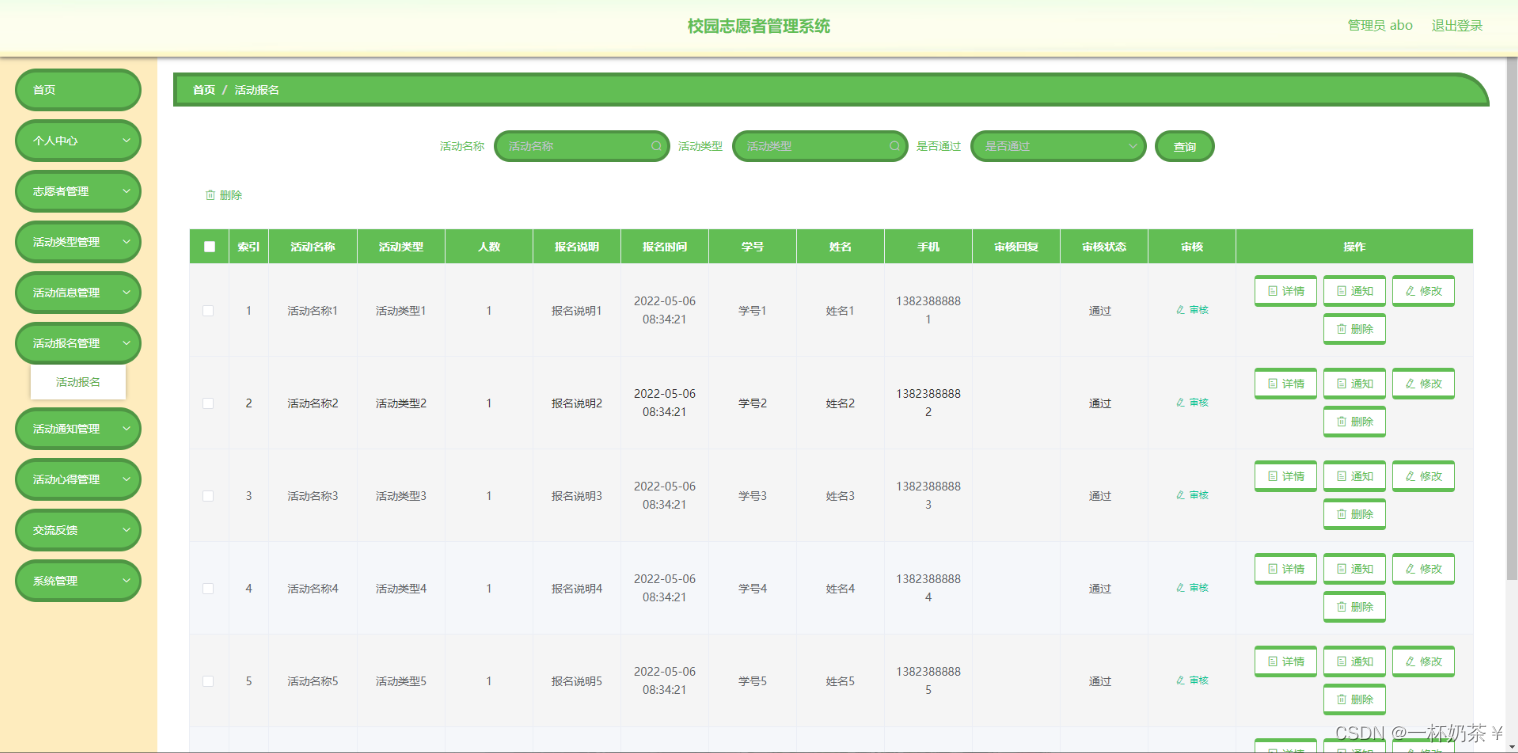Click 修改 for 活动名称2 row
Screen dimensions: 1518x753
(x=1424, y=384)
